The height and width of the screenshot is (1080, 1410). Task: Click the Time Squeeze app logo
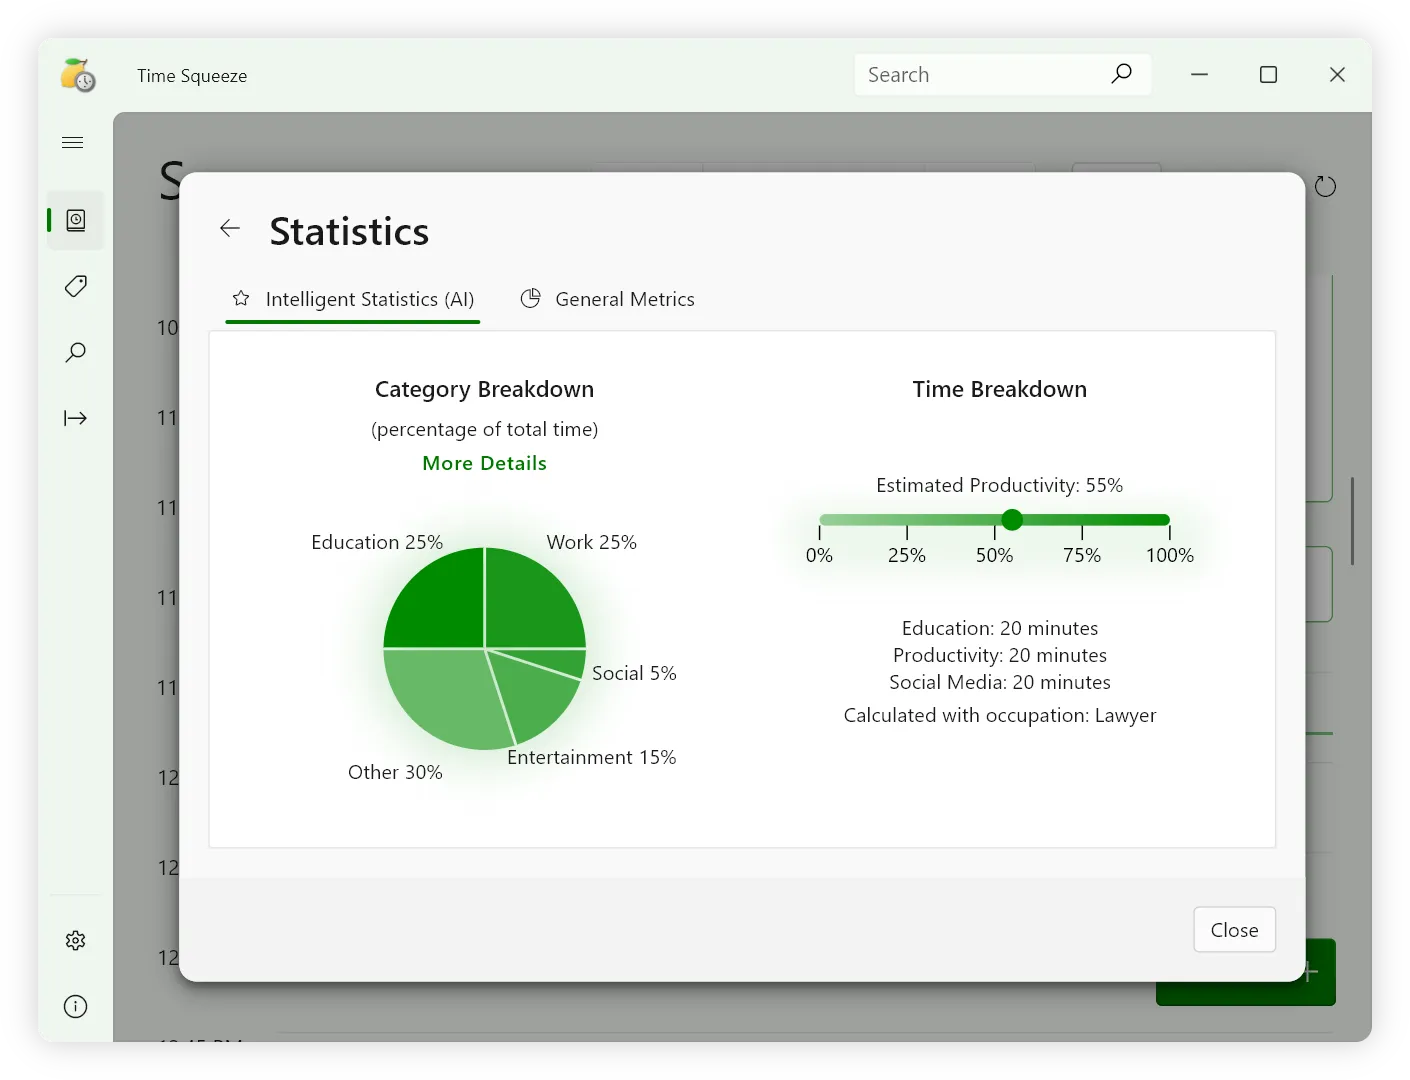coord(78,76)
